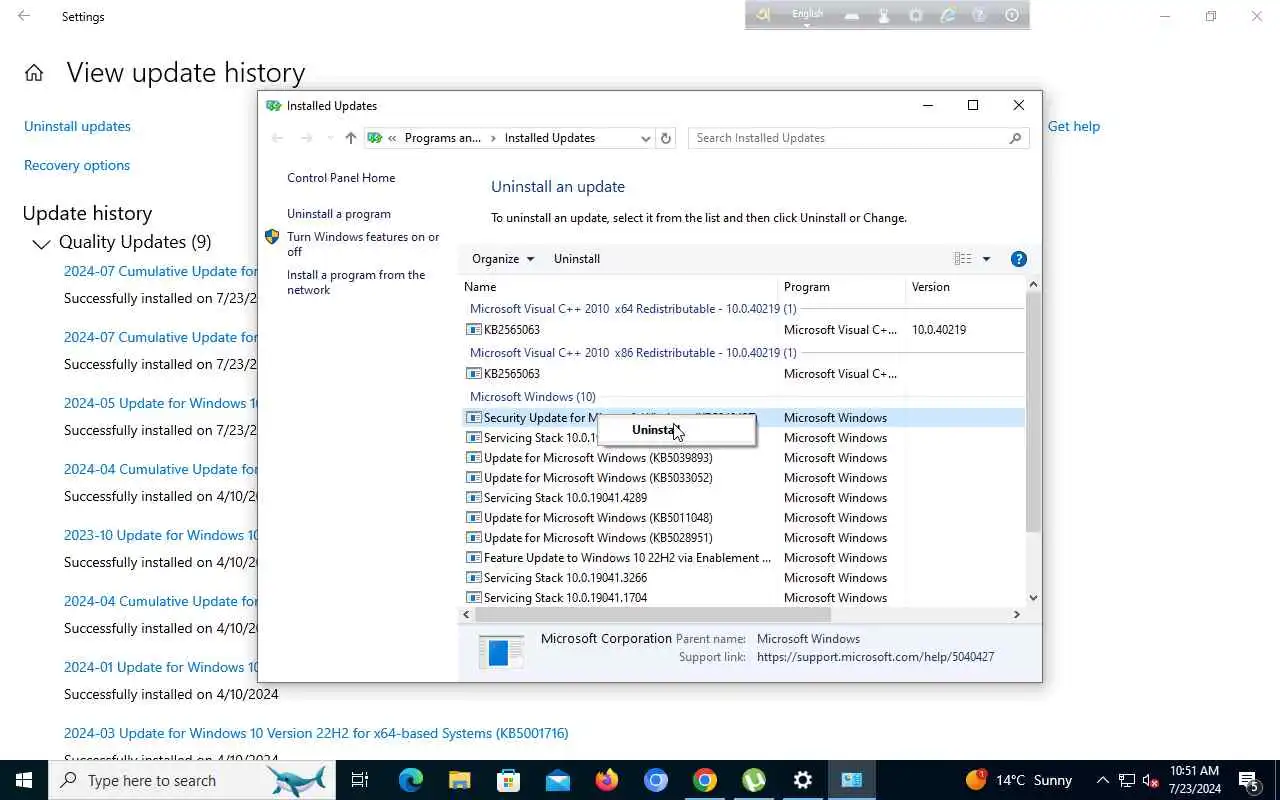The height and width of the screenshot is (800, 1280).
Task: Launch Google Chrome from the taskbar
Action: point(705,780)
